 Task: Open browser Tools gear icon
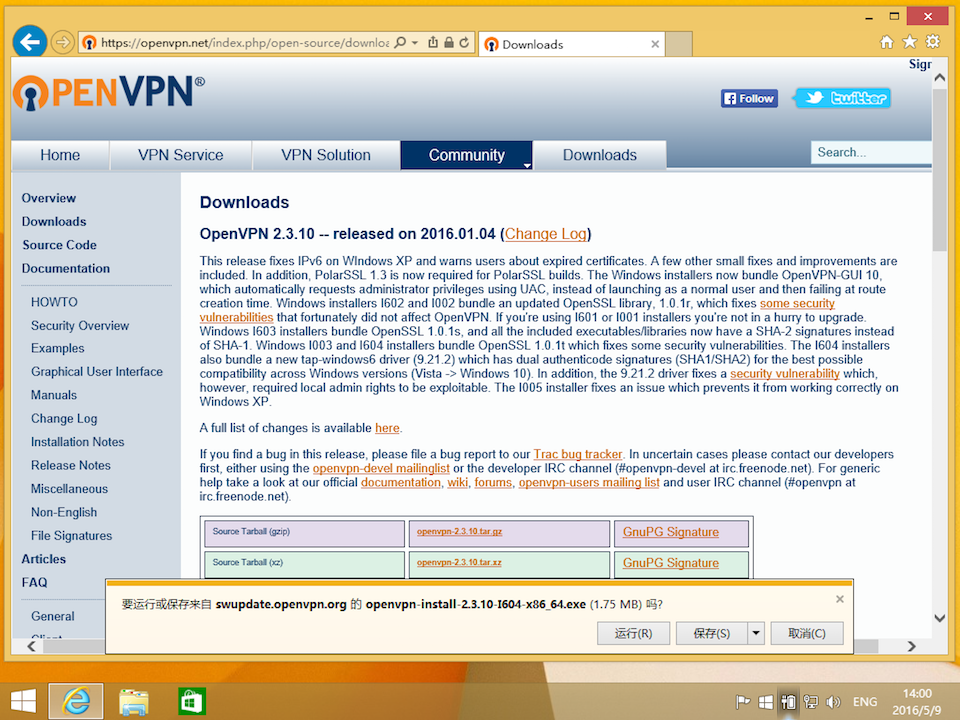[933, 42]
